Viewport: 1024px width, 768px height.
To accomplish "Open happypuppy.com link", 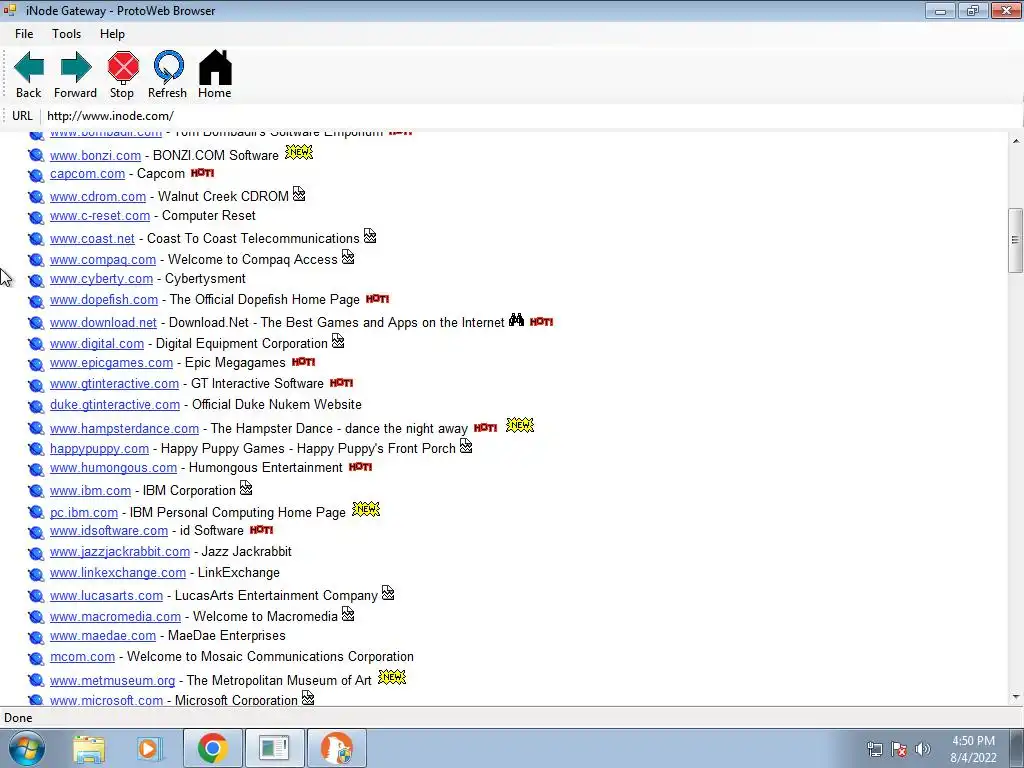I will click(99, 449).
